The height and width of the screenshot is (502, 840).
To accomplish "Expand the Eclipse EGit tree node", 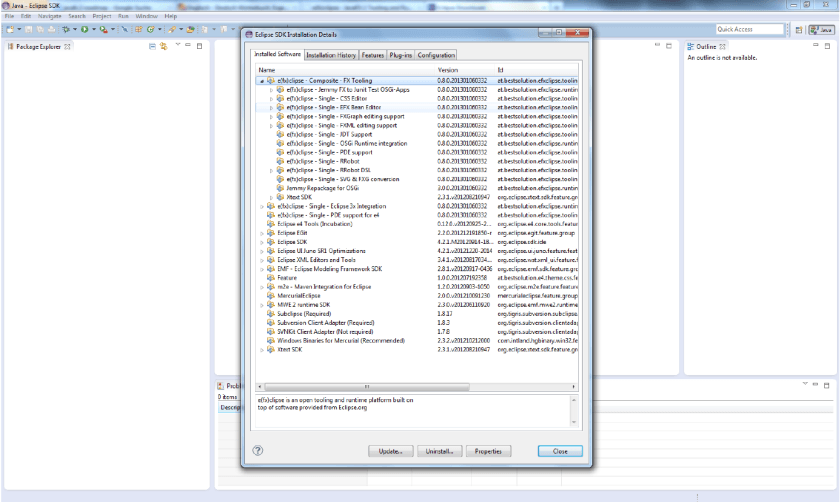I will 262,234.
